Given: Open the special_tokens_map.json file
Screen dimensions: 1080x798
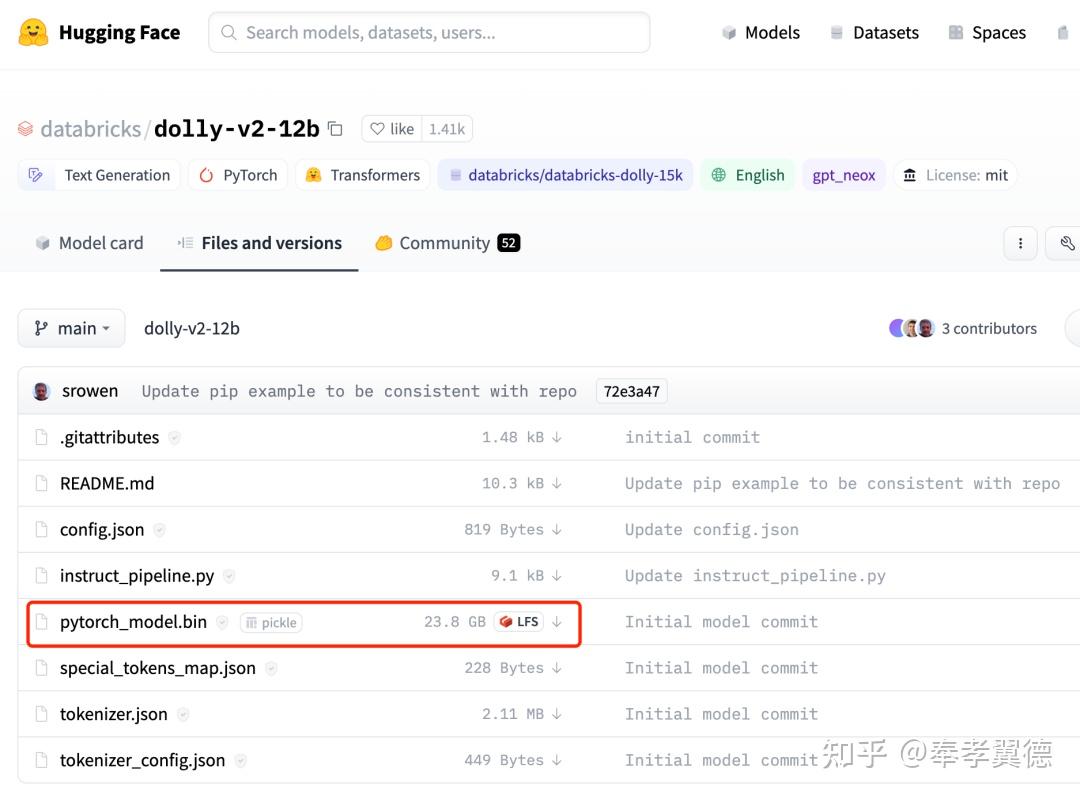Looking at the screenshot, I should pos(158,668).
